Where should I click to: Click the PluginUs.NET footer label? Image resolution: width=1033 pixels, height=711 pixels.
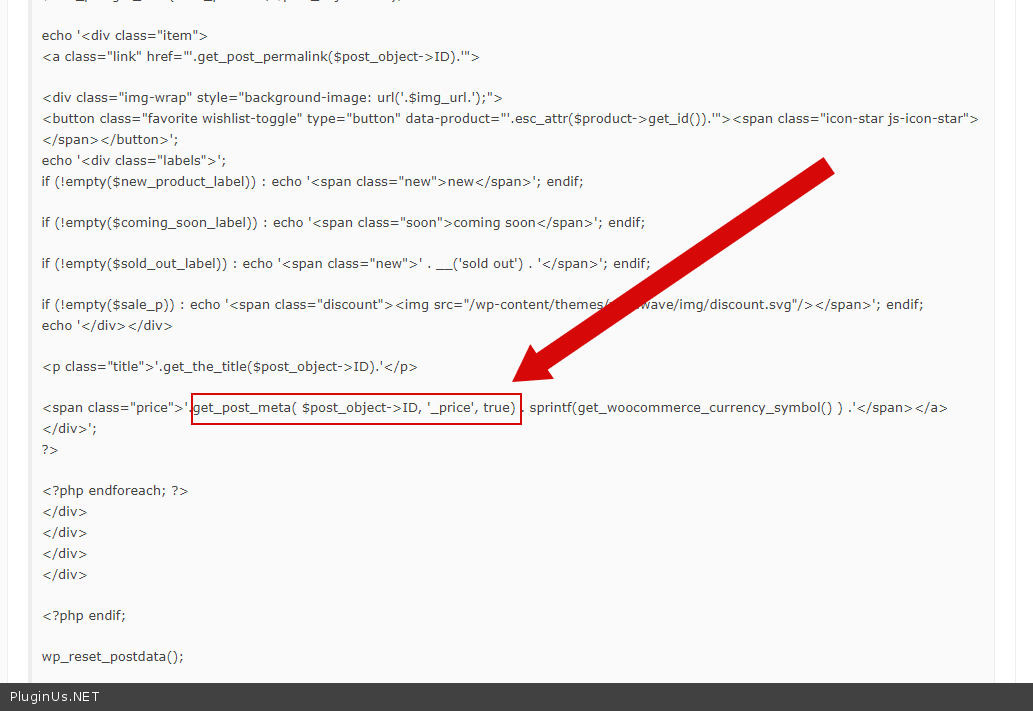[x=55, y=697]
